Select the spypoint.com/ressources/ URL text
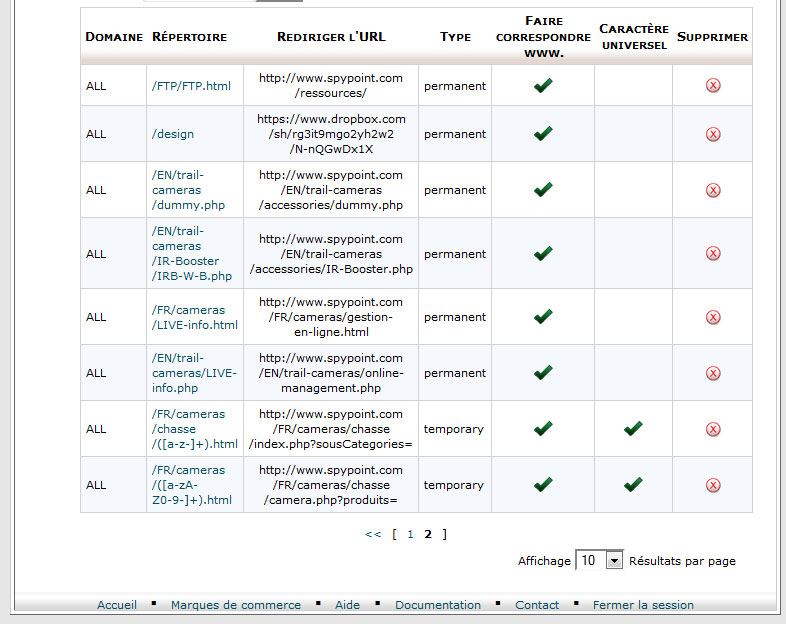Viewport: 786px width, 624px height. tap(331, 86)
